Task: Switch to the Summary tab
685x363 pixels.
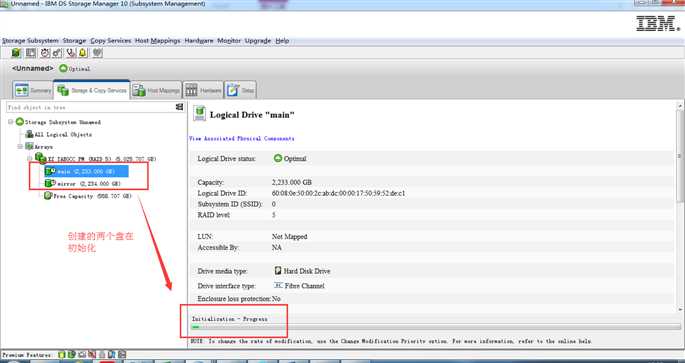Action: pyautogui.click(x=33, y=90)
